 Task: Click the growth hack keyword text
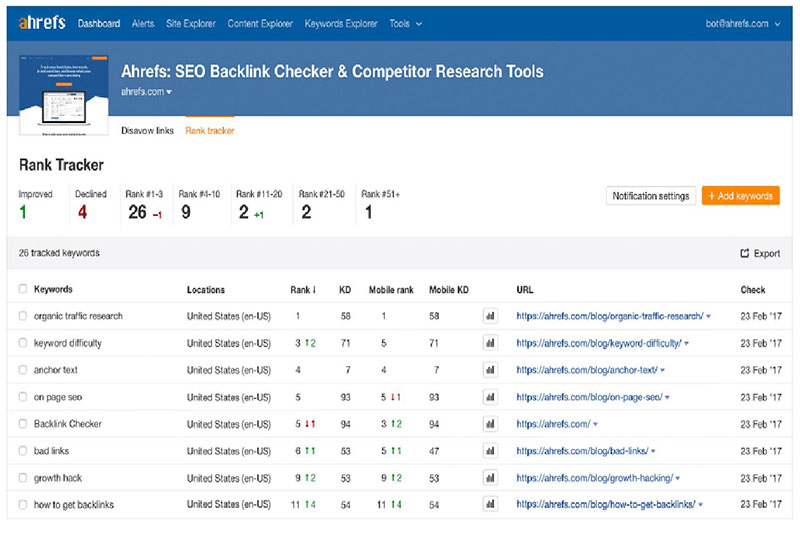pyautogui.click(x=58, y=478)
